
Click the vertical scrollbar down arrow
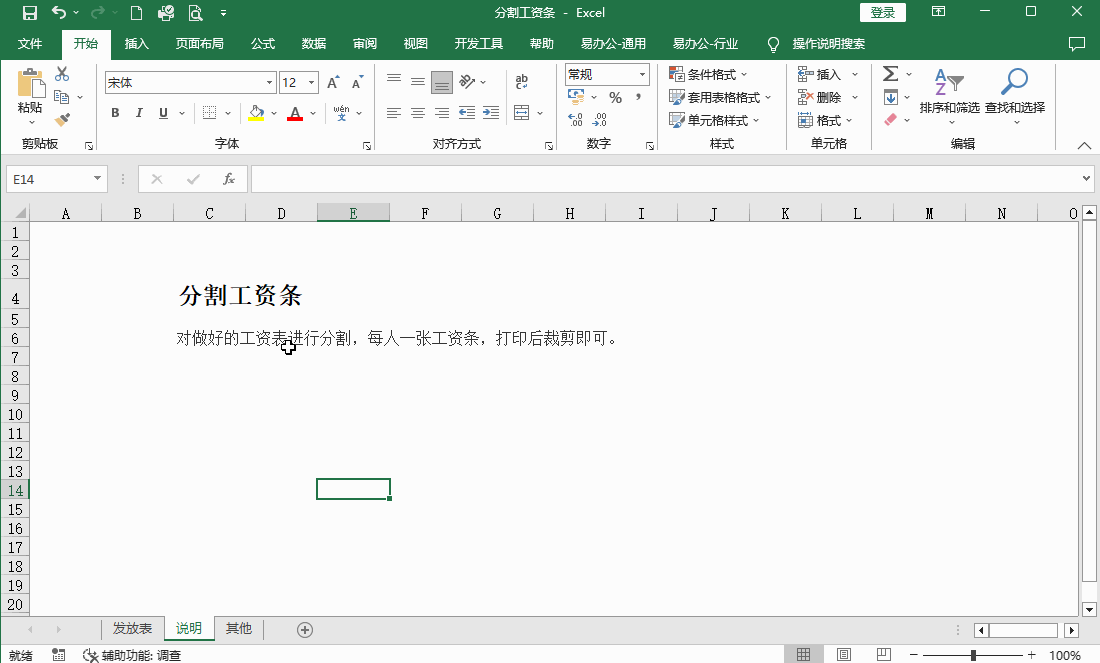[1089, 609]
